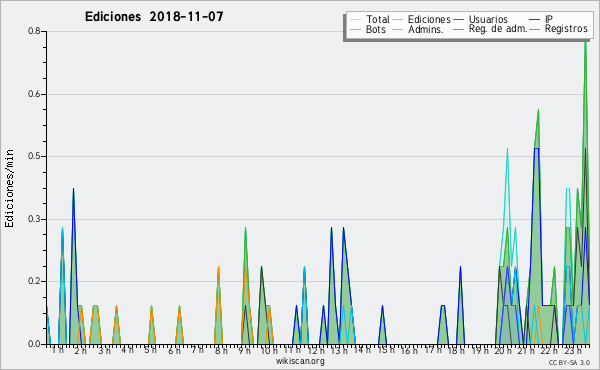
Task: Click the '22 h' x-axis label
Action: [549, 350]
